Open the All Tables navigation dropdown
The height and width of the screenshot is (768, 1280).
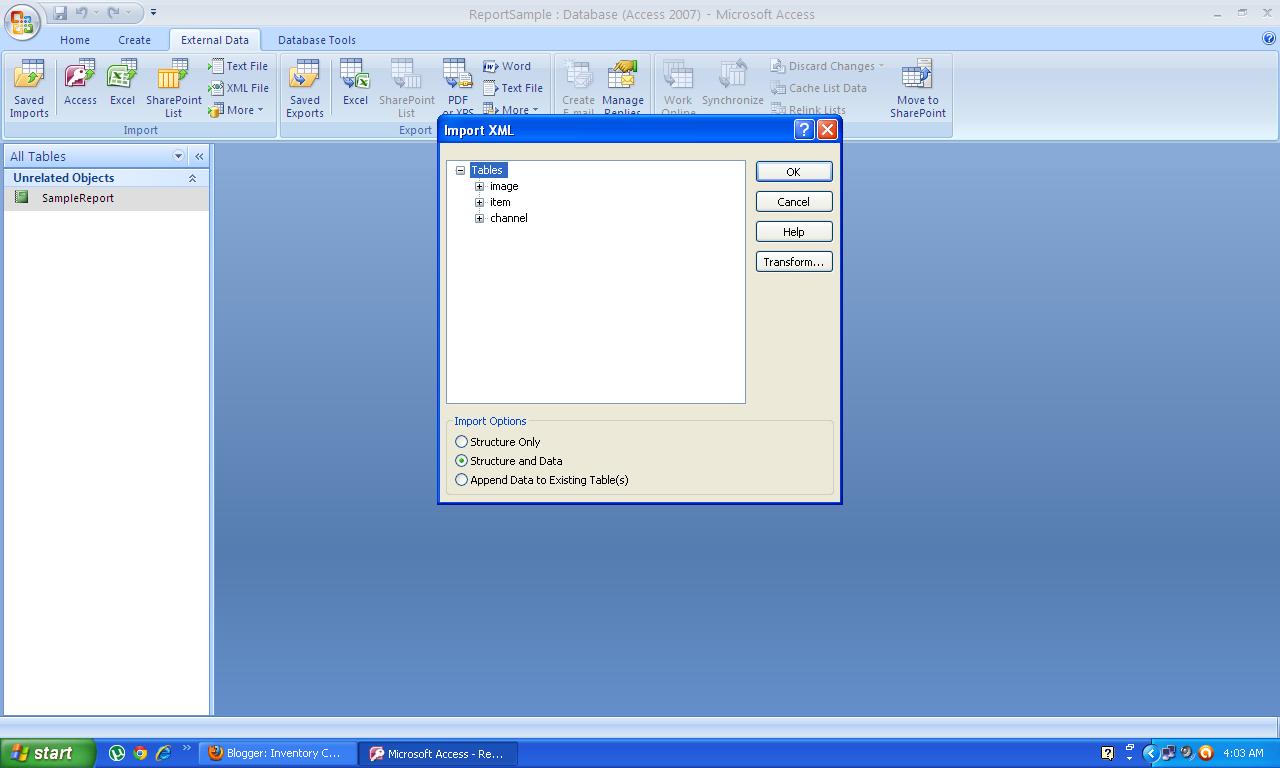pos(178,156)
